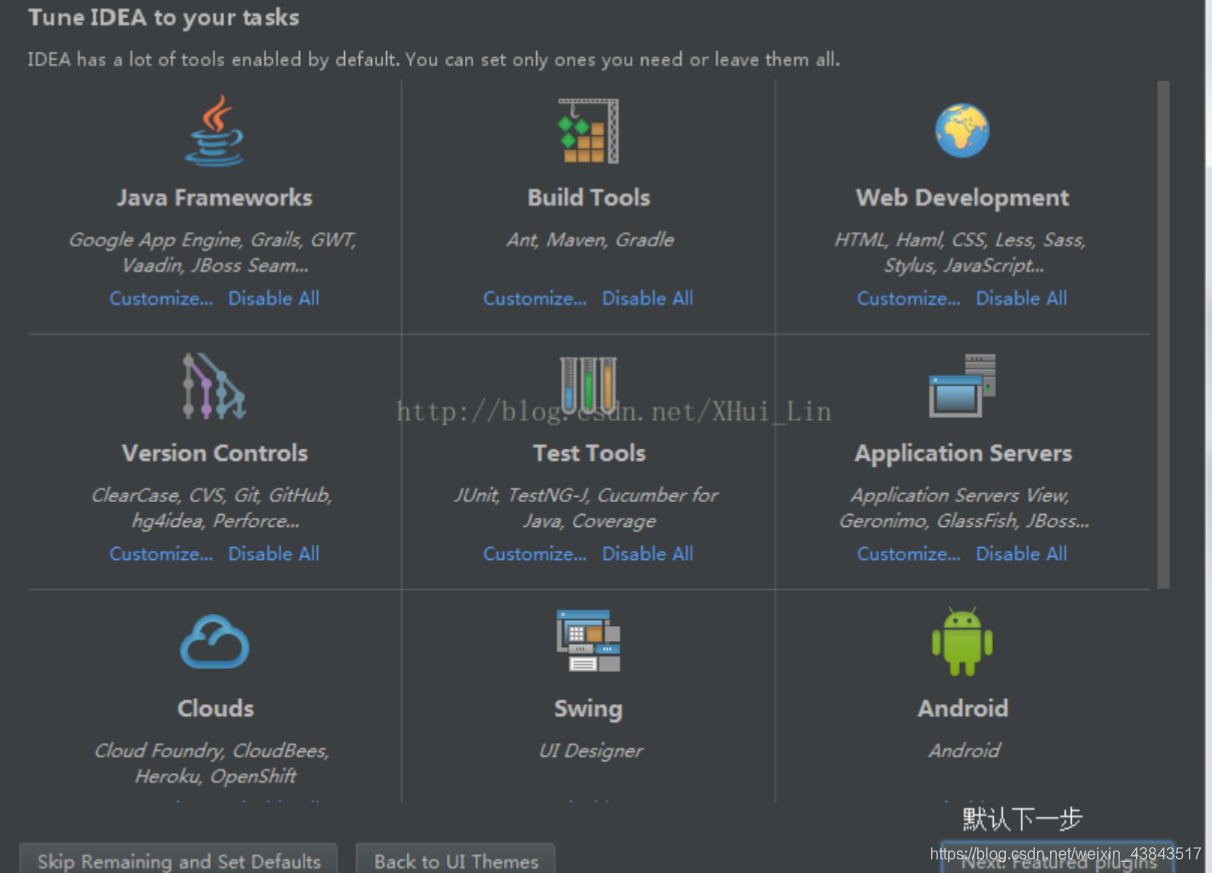The height and width of the screenshot is (873, 1212).
Task: Open Customize for Test Tools
Action: 535,553
